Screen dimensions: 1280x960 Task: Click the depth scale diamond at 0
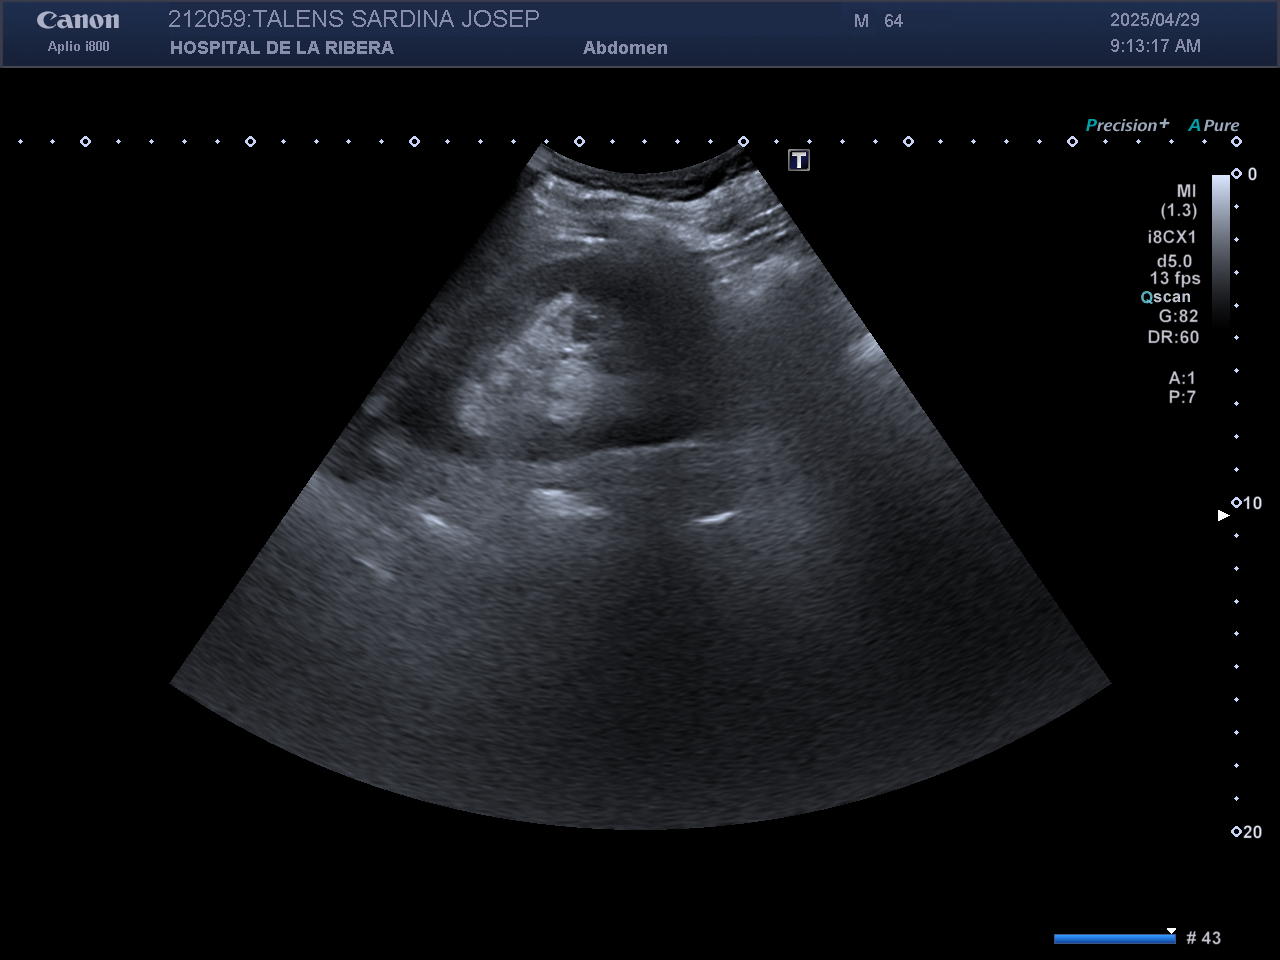pos(1236,174)
